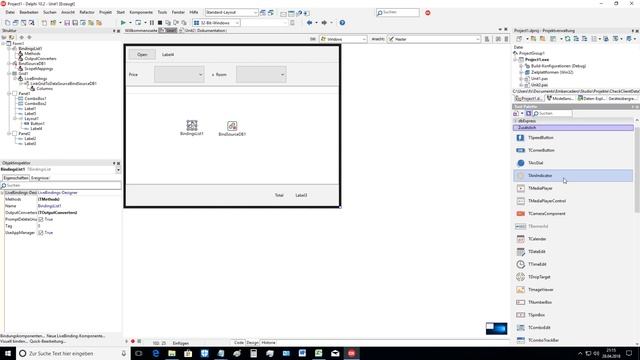Switch to the Ereignisse tab

pos(40,178)
